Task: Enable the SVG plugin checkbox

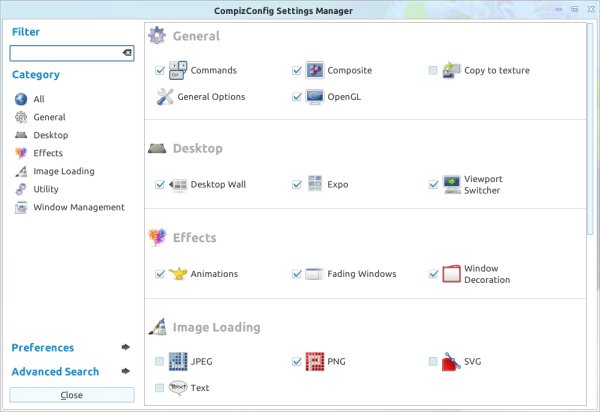Action: pyautogui.click(x=433, y=362)
